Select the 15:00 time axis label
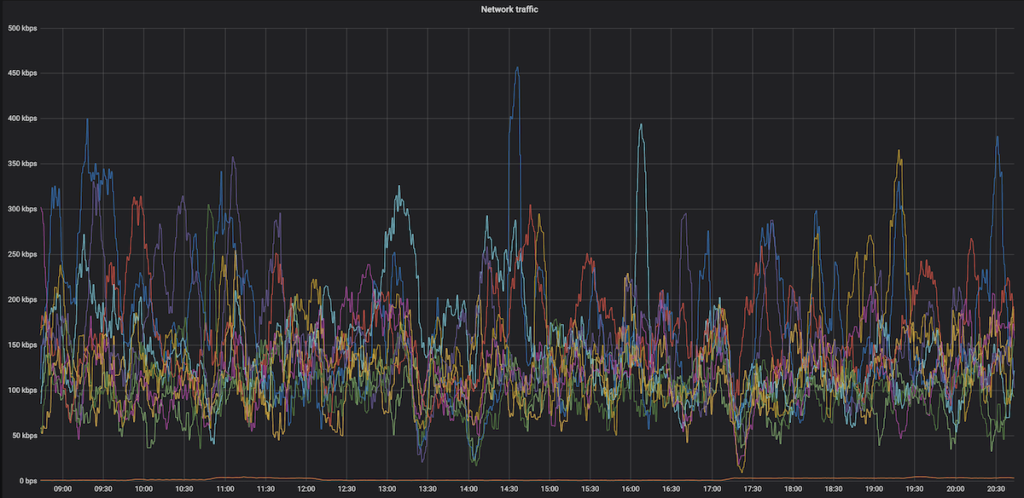This screenshot has width=1024, height=498. [x=549, y=489]
